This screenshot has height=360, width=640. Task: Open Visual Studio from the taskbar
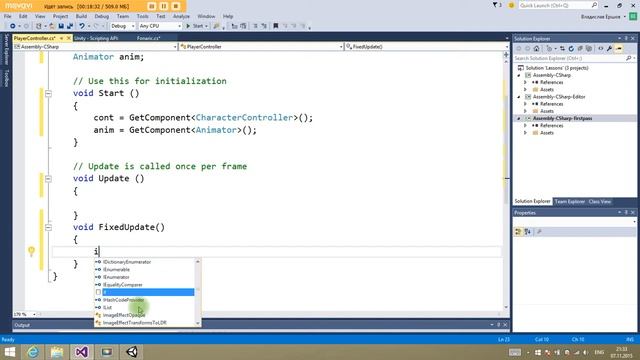(x=81, y=352)
